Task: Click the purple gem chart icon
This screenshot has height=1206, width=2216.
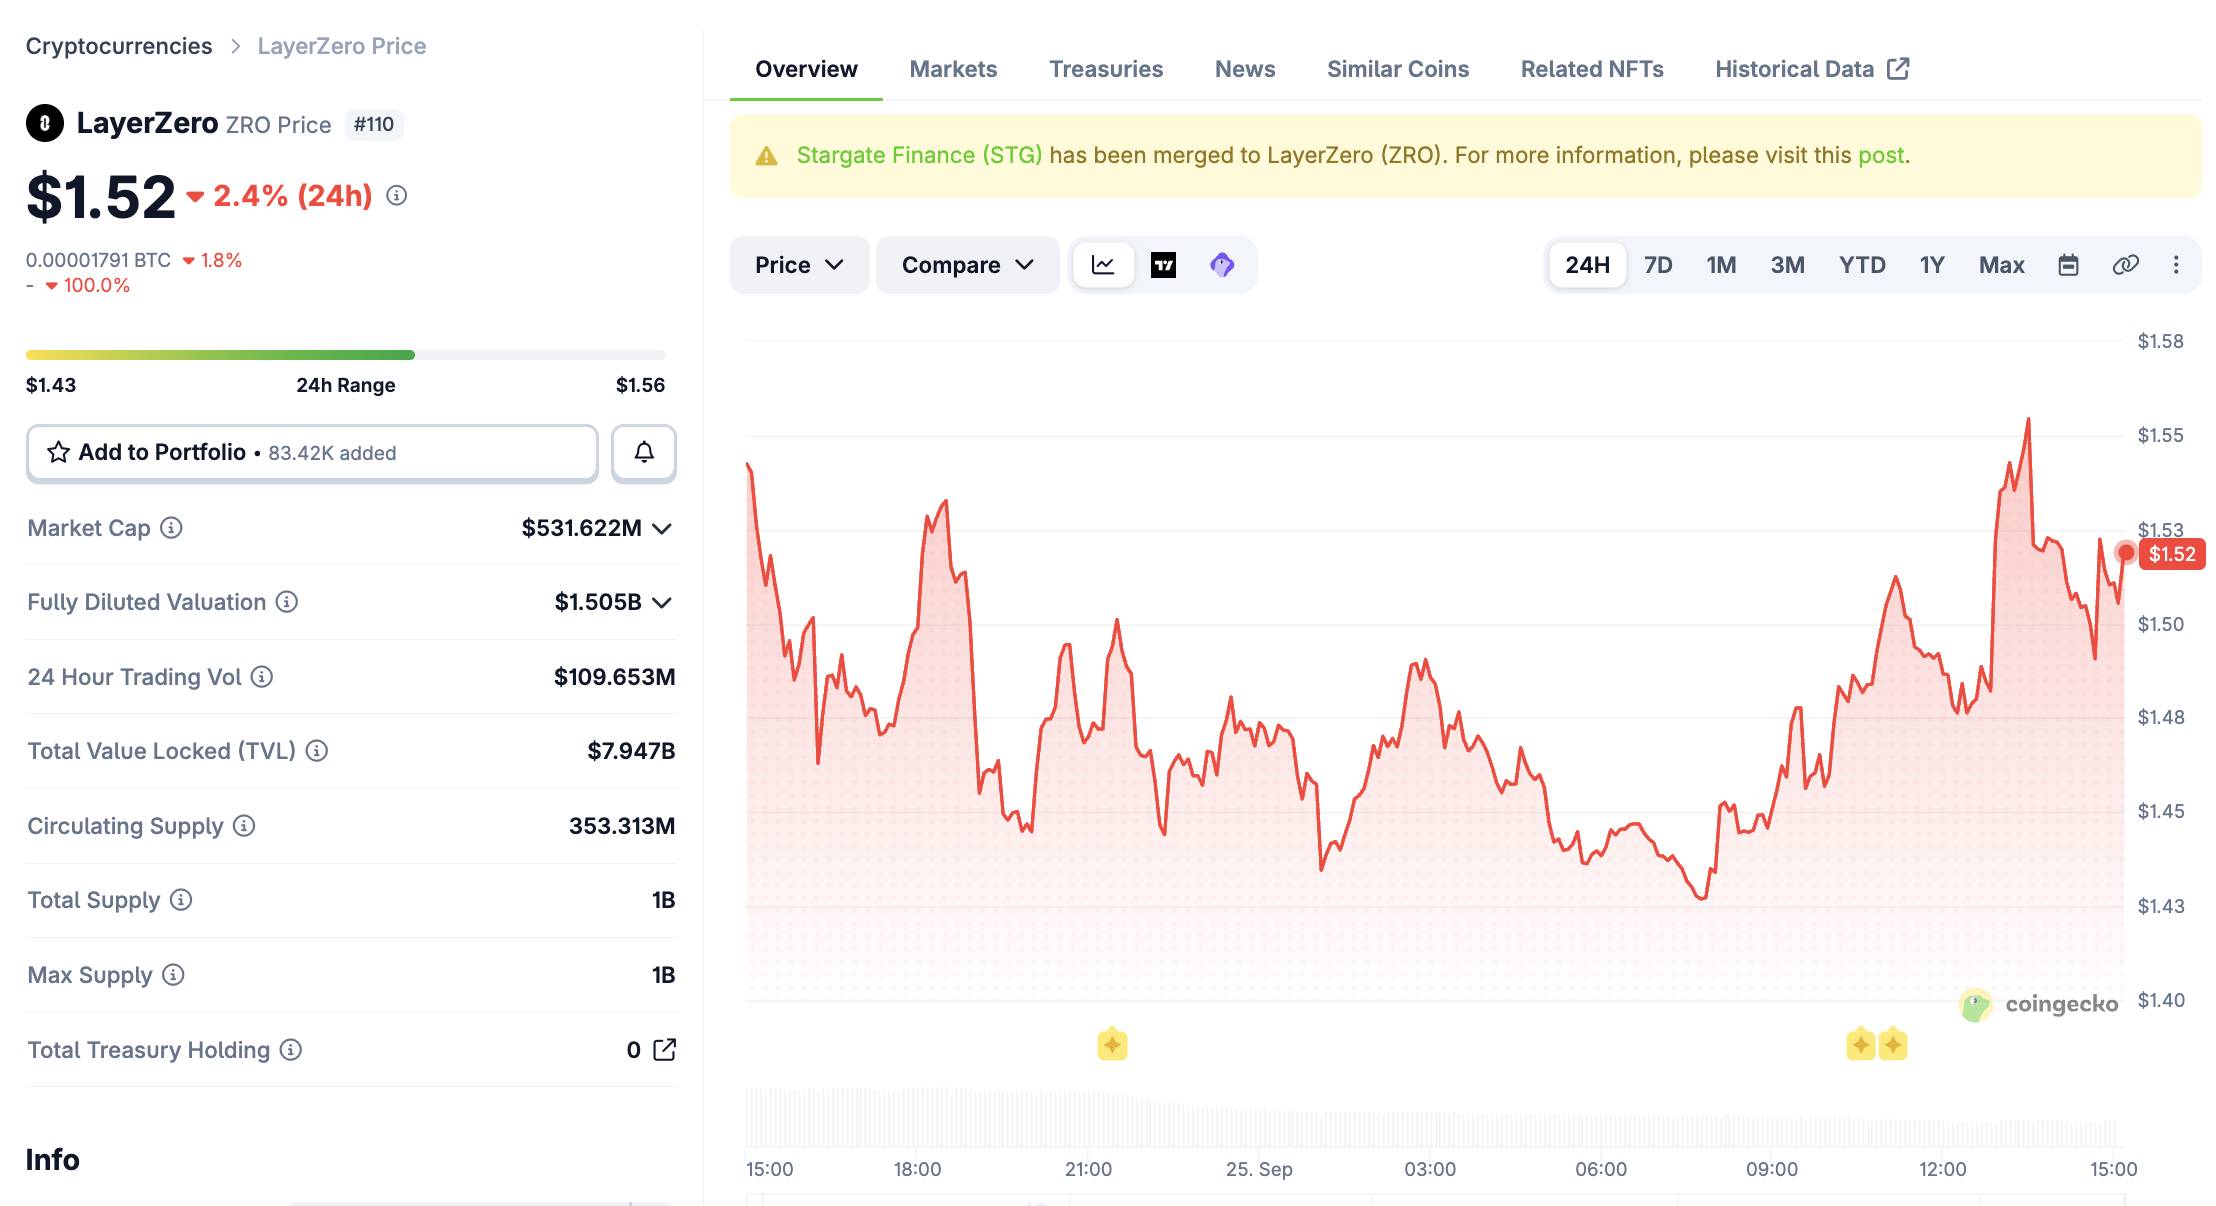Action: pyautogui.click(x=1222, y=265)
